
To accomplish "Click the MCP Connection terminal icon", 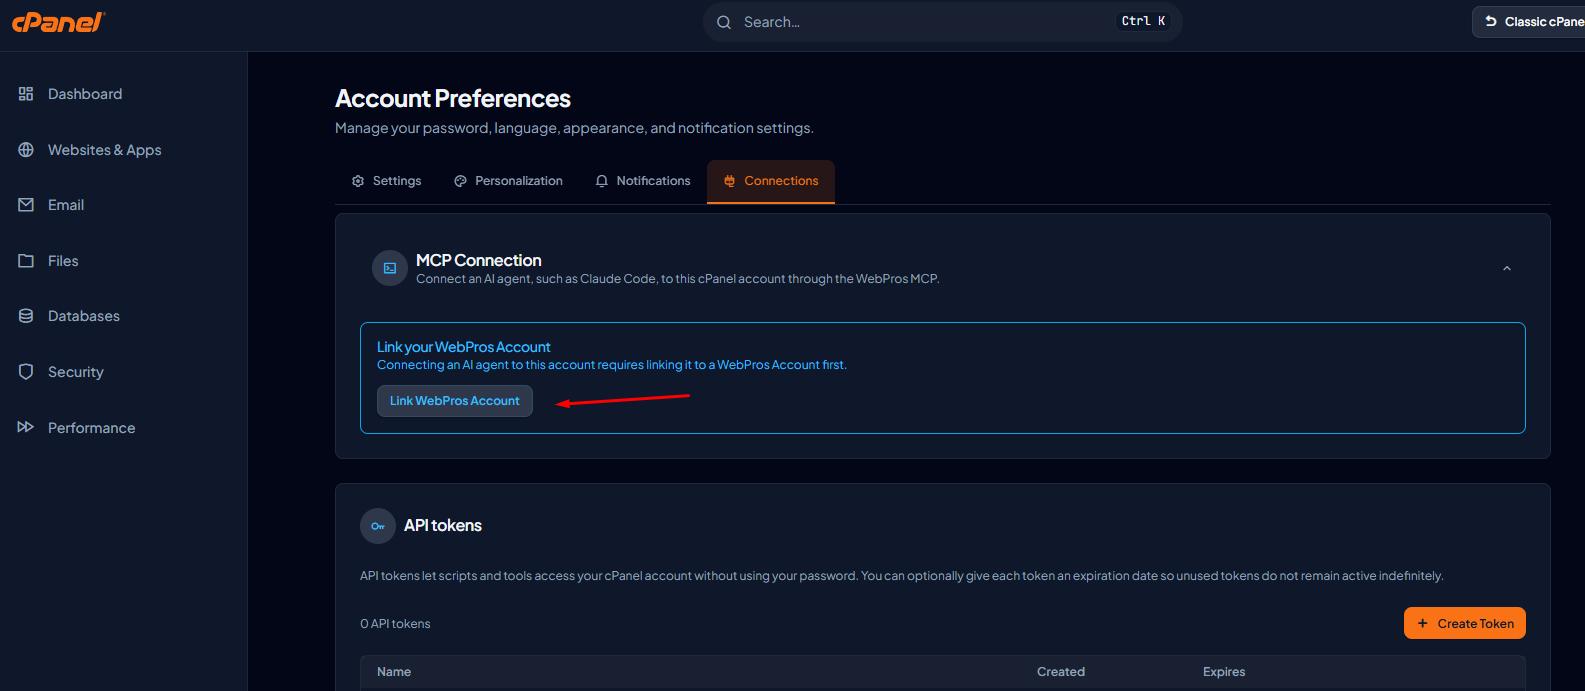I will pos(390,268).
